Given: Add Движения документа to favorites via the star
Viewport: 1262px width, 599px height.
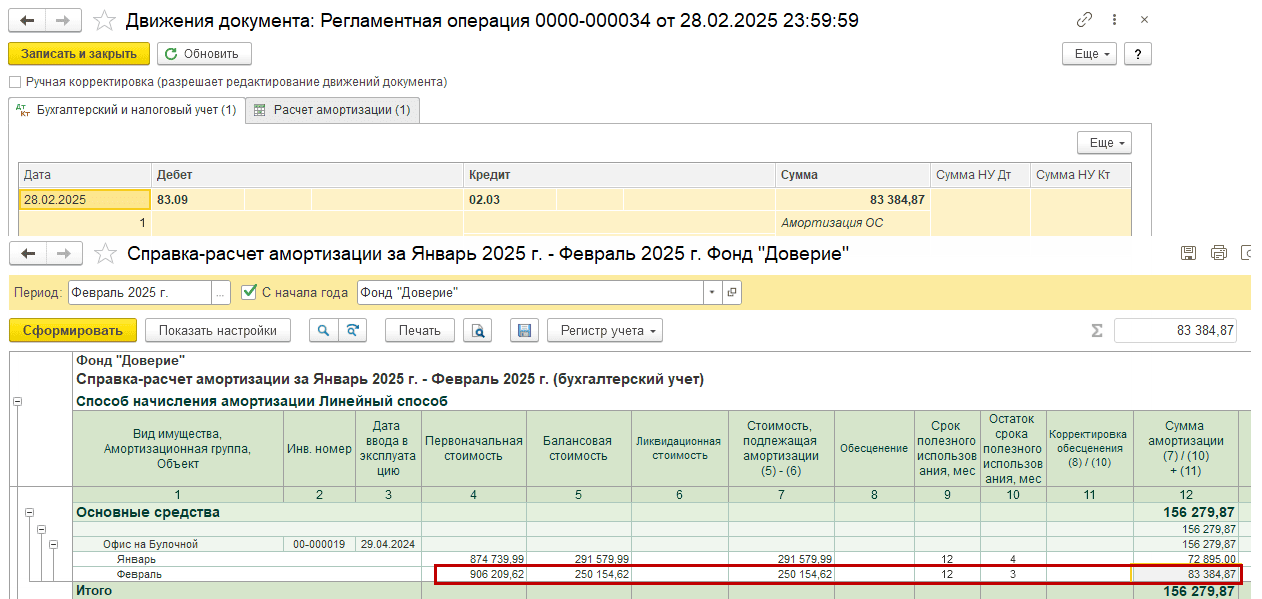Looking at the screenshot, I should (102, 20).
